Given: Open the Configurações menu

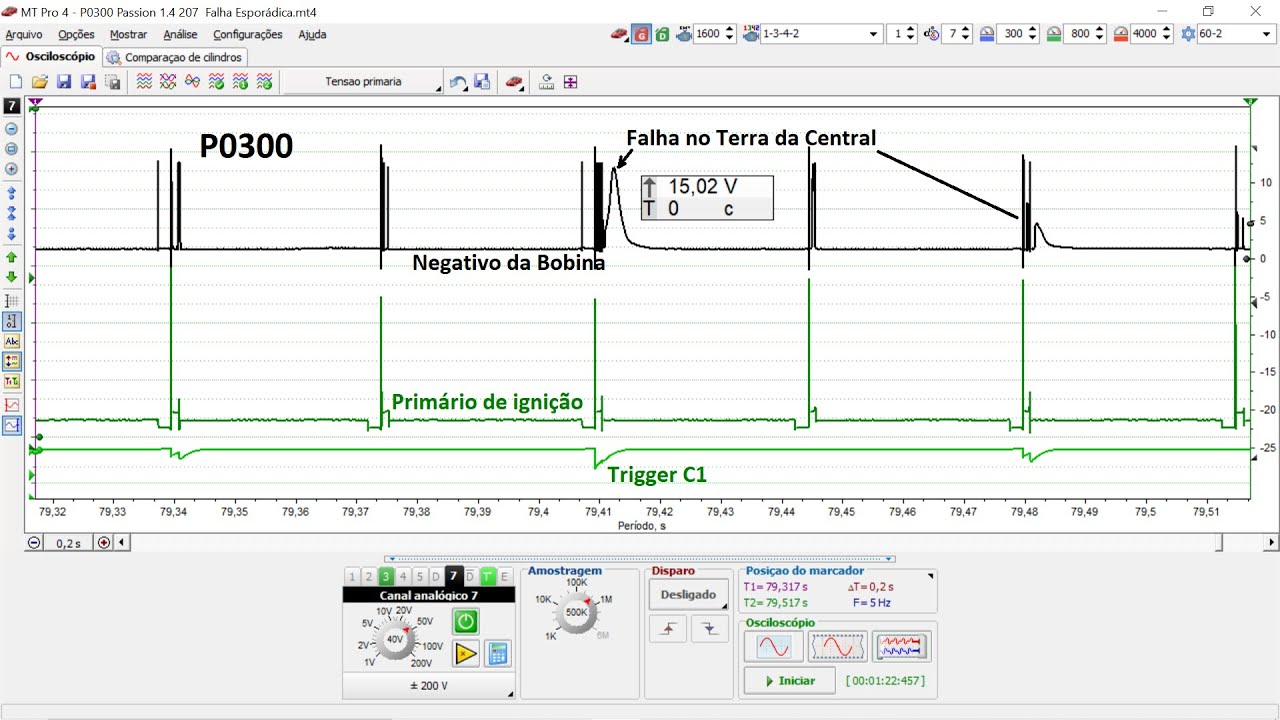Looking at the screenshot, I should (248, 34).
